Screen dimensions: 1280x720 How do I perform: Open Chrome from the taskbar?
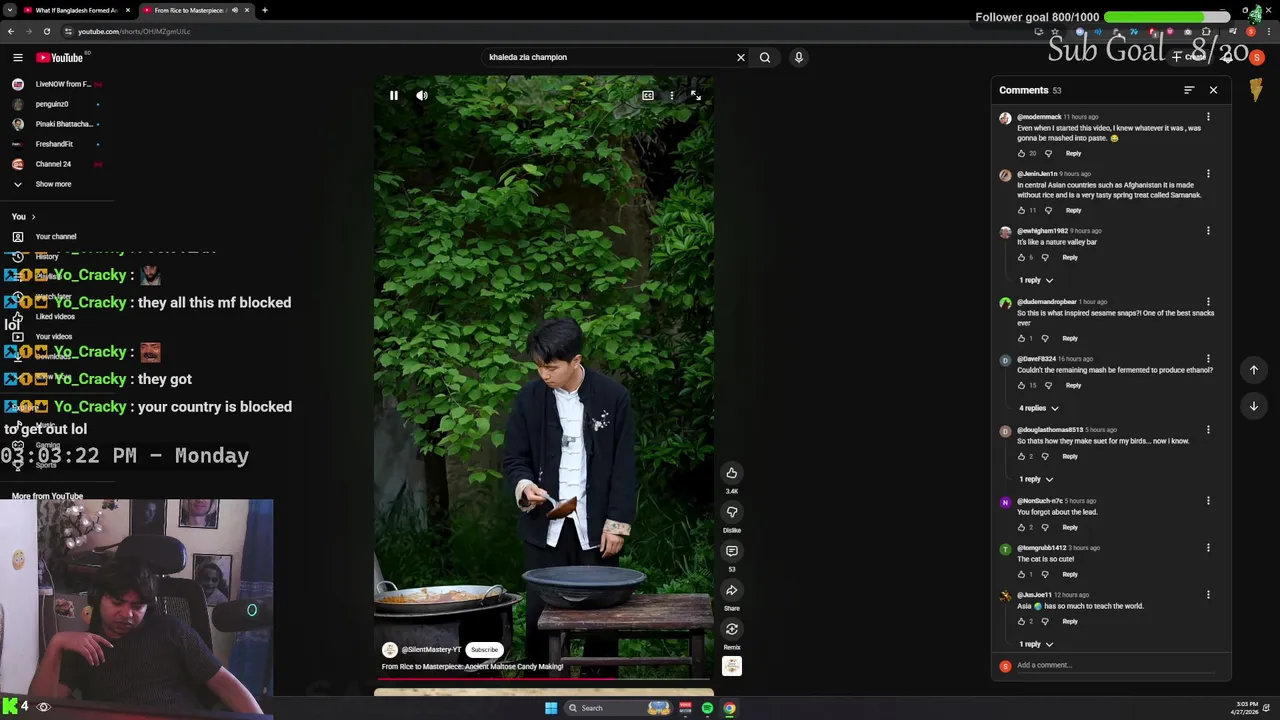[x=729, y=708]
